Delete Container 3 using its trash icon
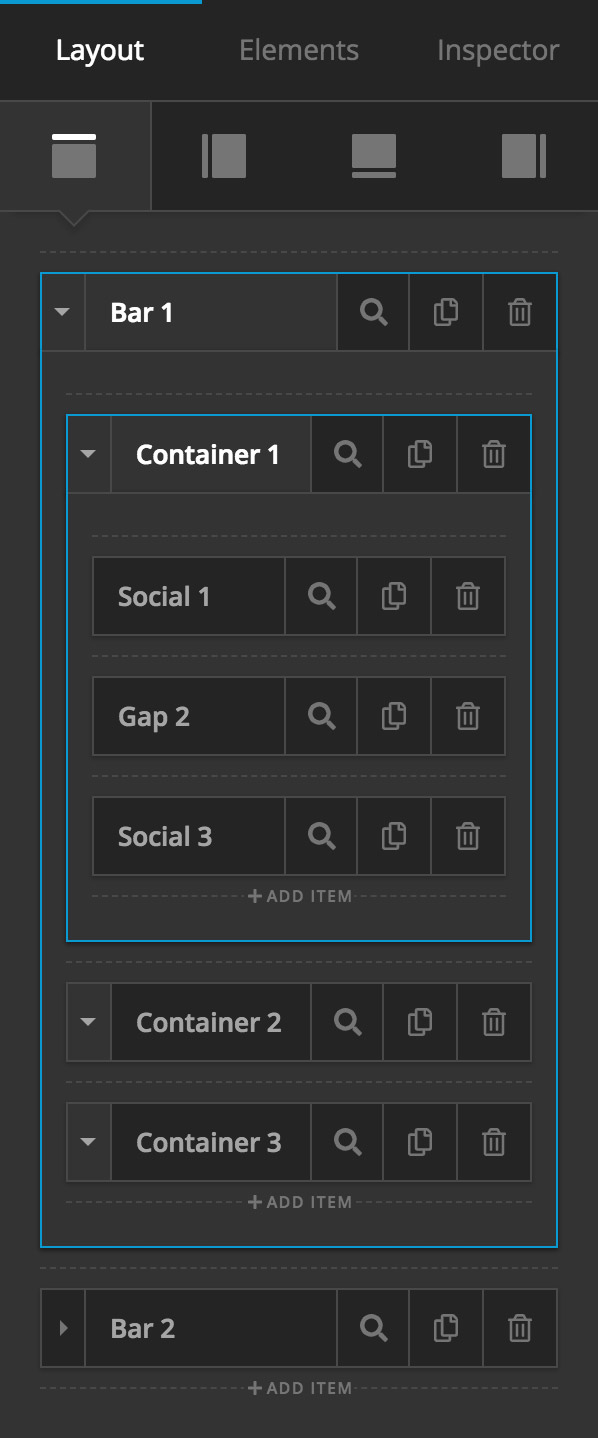 click(493, 1142)
